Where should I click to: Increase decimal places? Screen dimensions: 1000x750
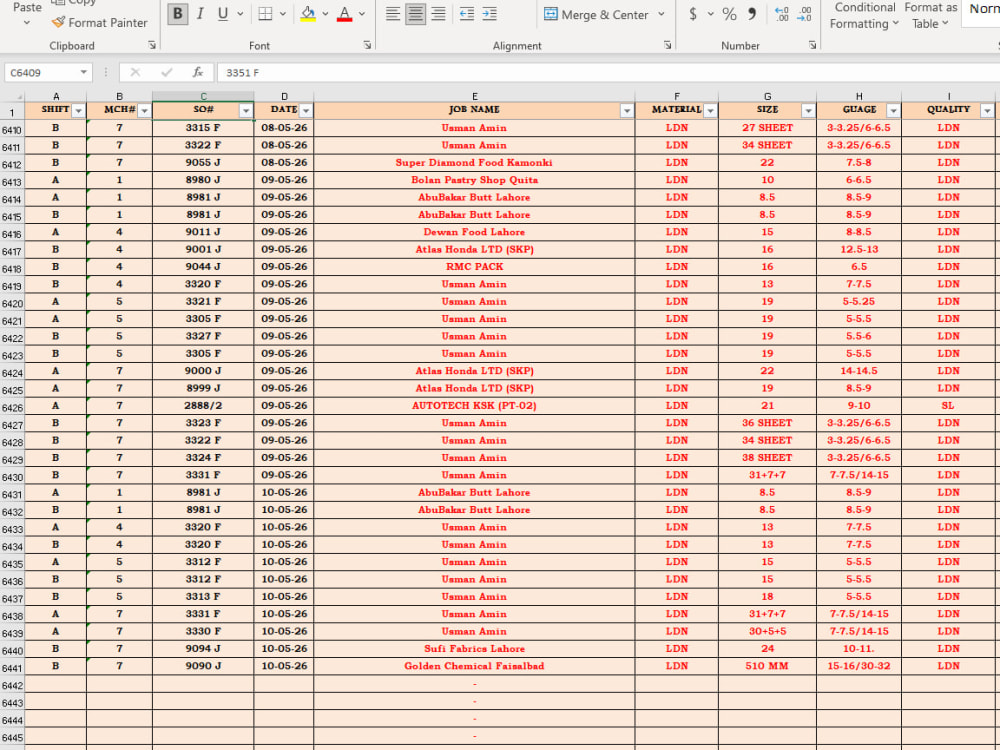781,14
